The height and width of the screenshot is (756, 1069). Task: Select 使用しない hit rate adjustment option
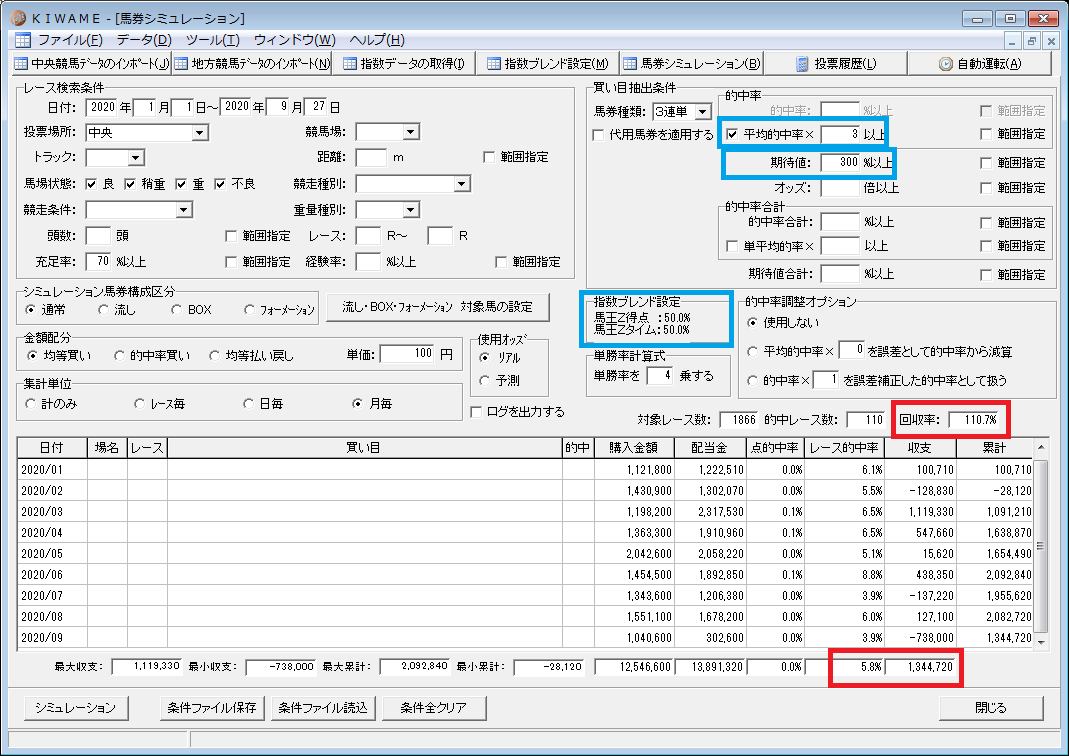coord(753,322)
